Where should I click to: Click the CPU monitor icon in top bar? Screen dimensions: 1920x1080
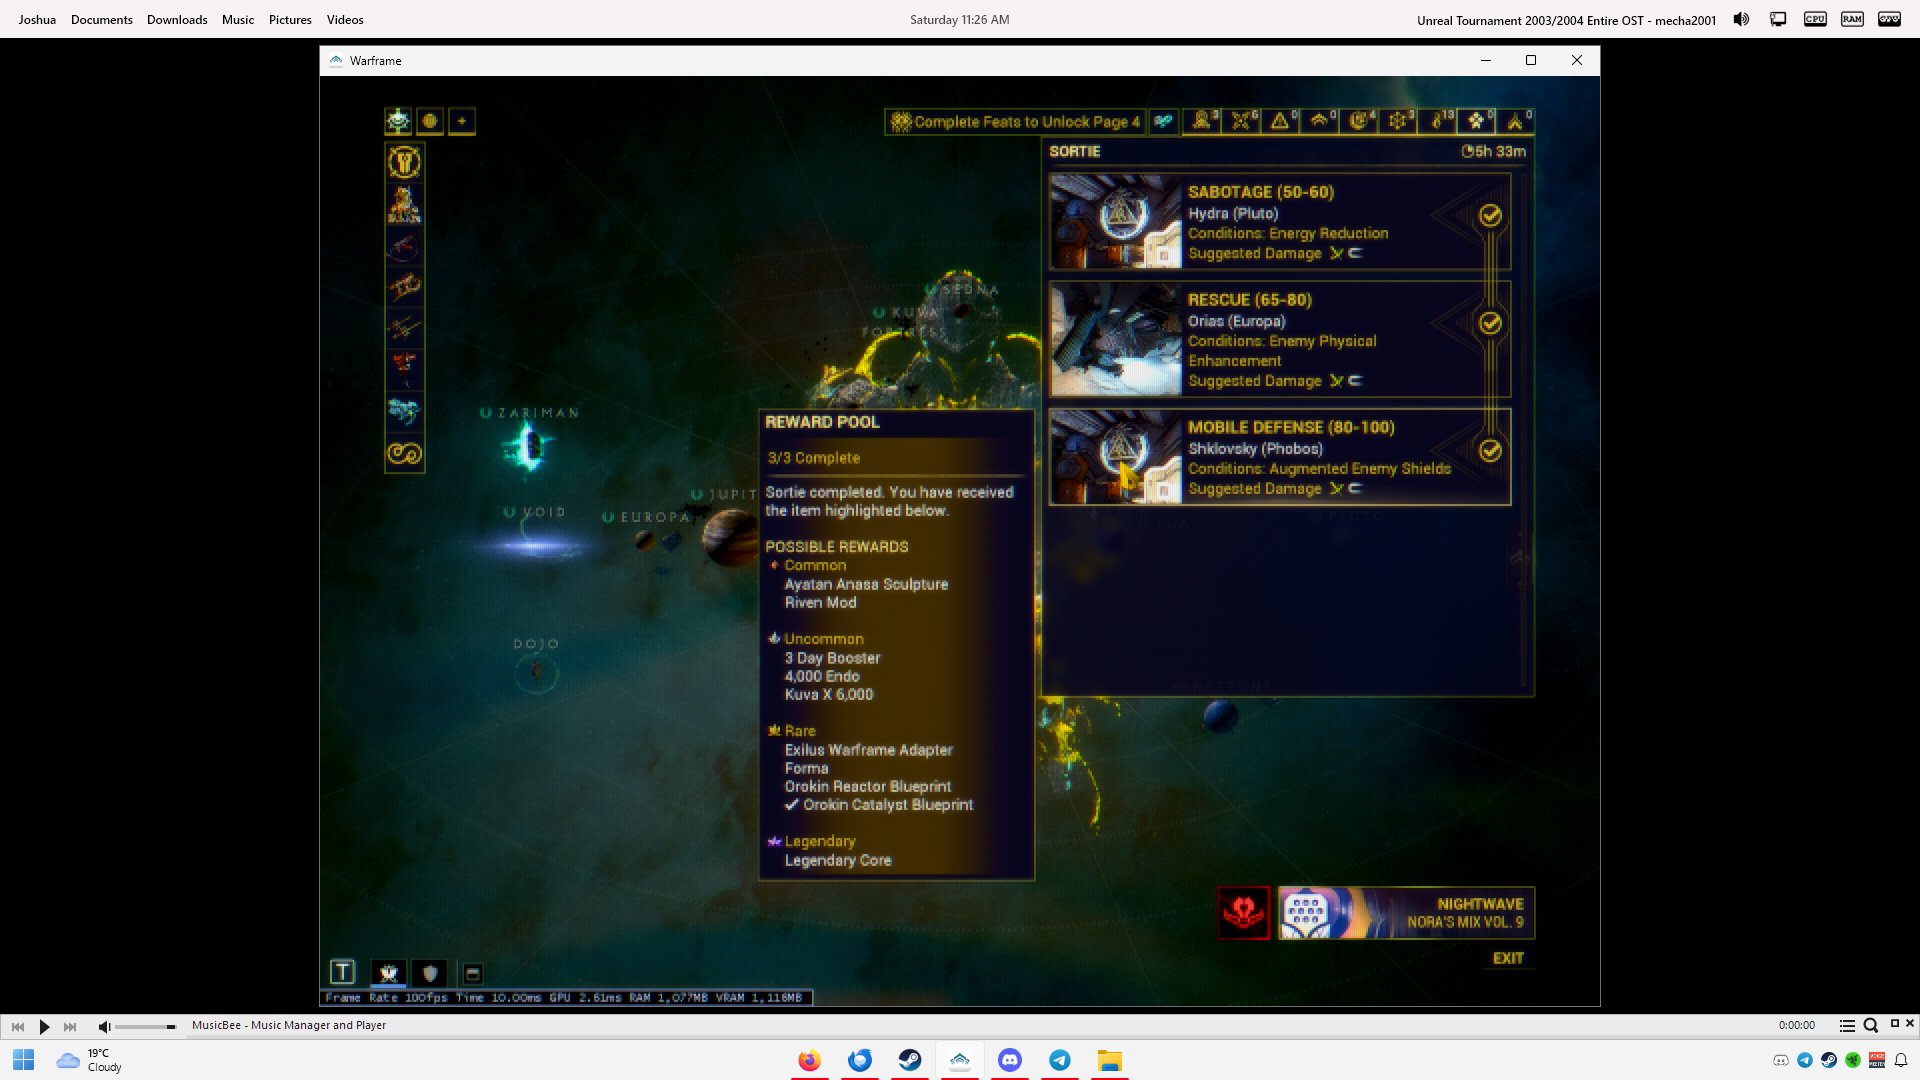(x=1815, y=19)
